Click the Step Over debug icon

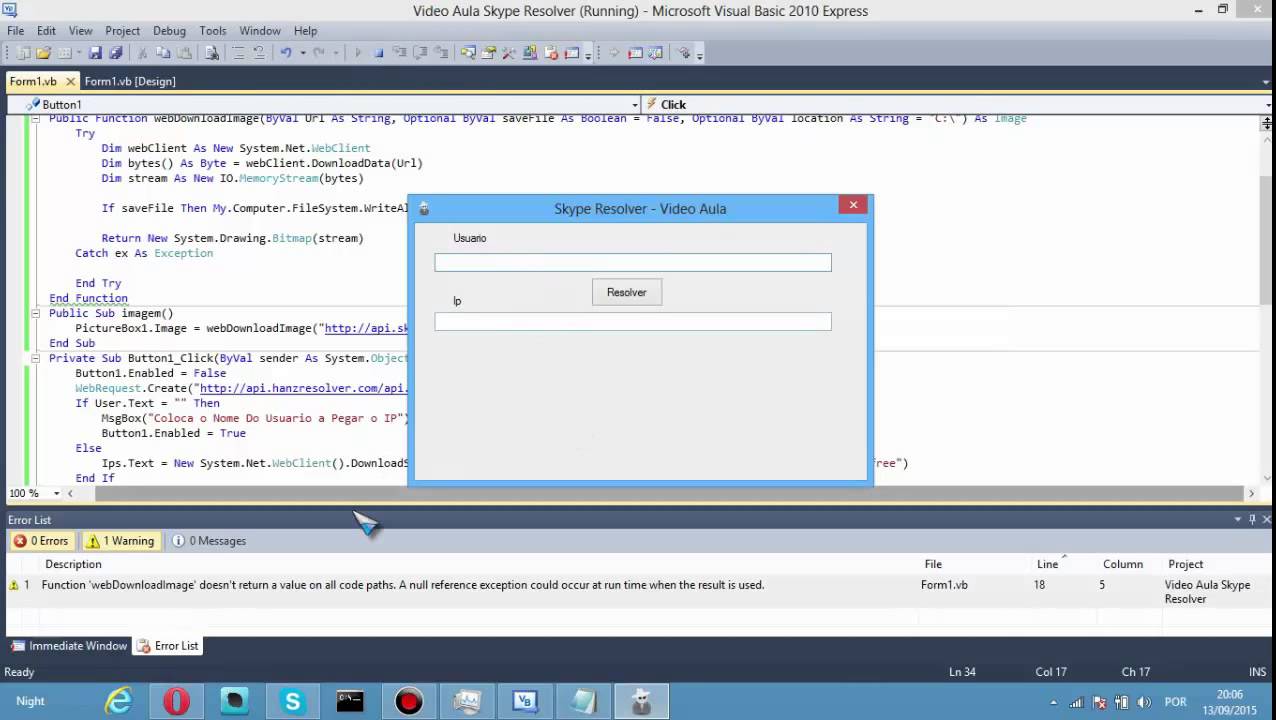click(x=421, y=53)
